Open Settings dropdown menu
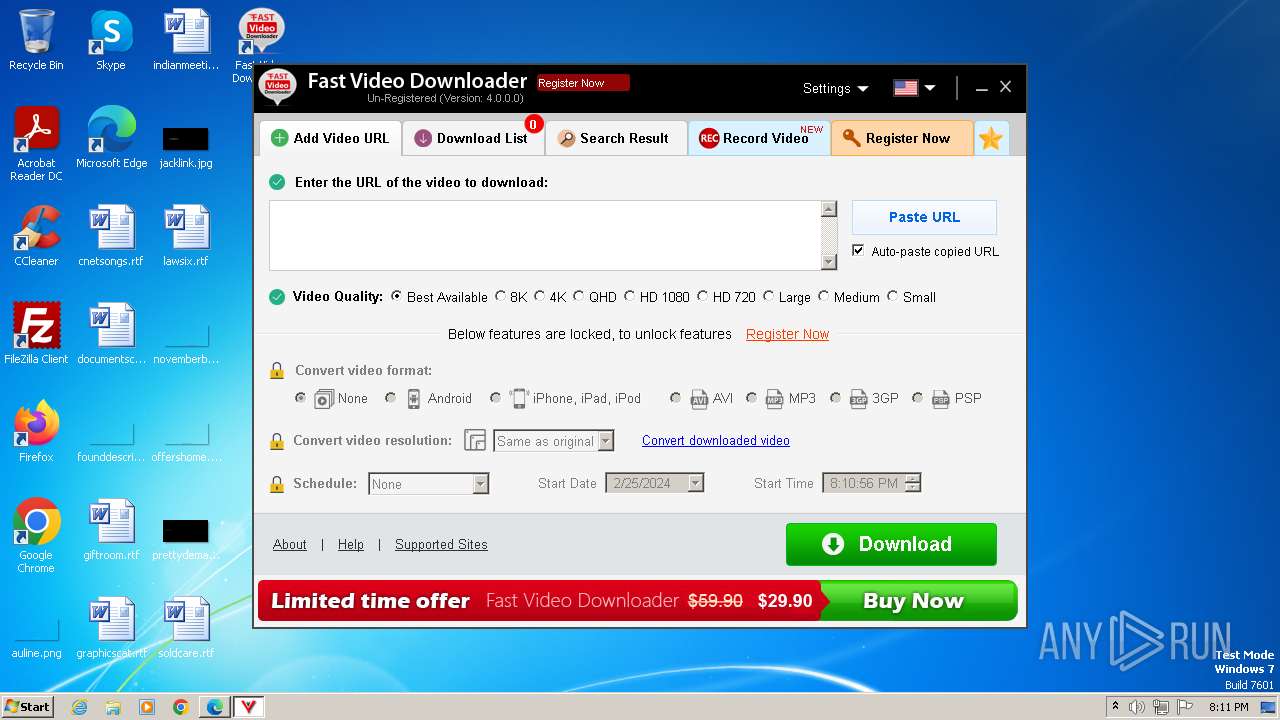Image resolution: width=1280 pixels, height=720 pixels. tap(836, 88)
